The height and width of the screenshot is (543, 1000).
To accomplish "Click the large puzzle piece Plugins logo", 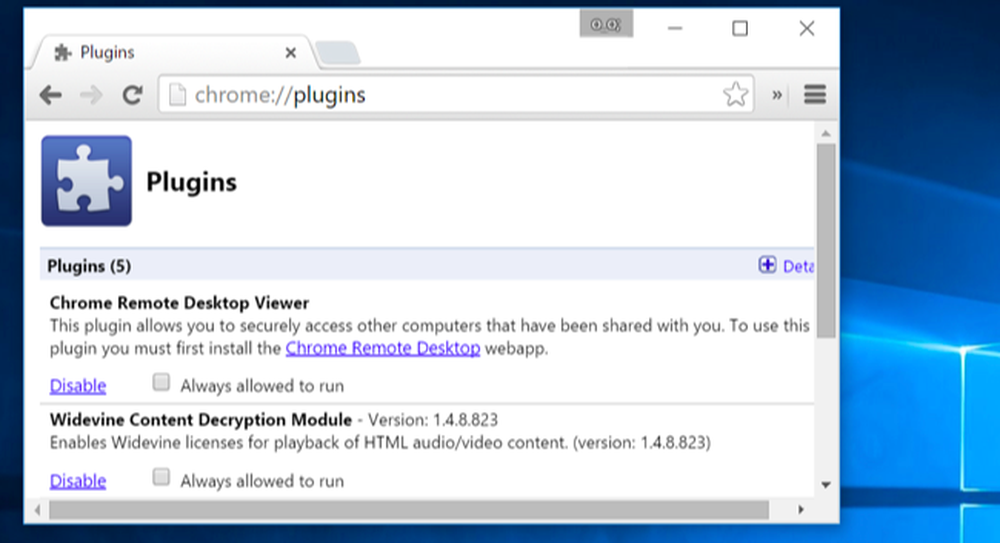I will pyautogui.click(x=87, y=181).
